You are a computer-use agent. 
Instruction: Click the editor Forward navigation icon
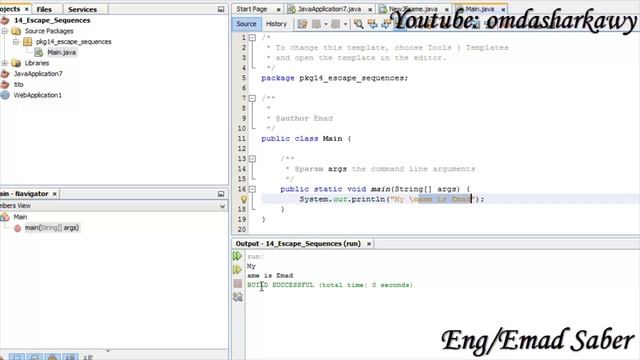tap(336, 24)
